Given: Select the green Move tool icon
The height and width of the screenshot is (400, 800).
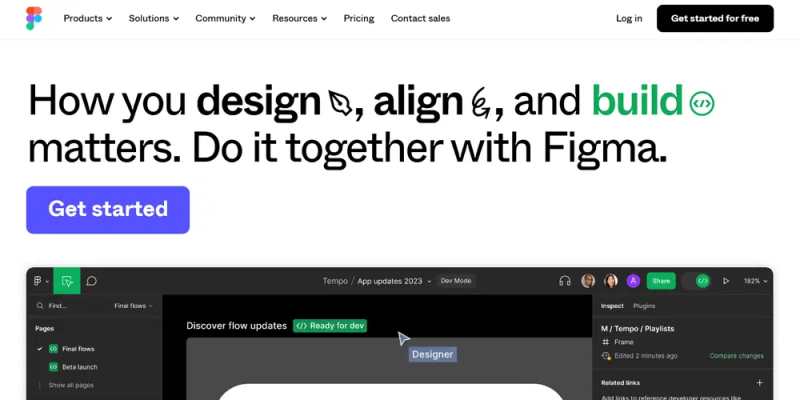Looking at the screenshot, I should [x=67, y=281].
